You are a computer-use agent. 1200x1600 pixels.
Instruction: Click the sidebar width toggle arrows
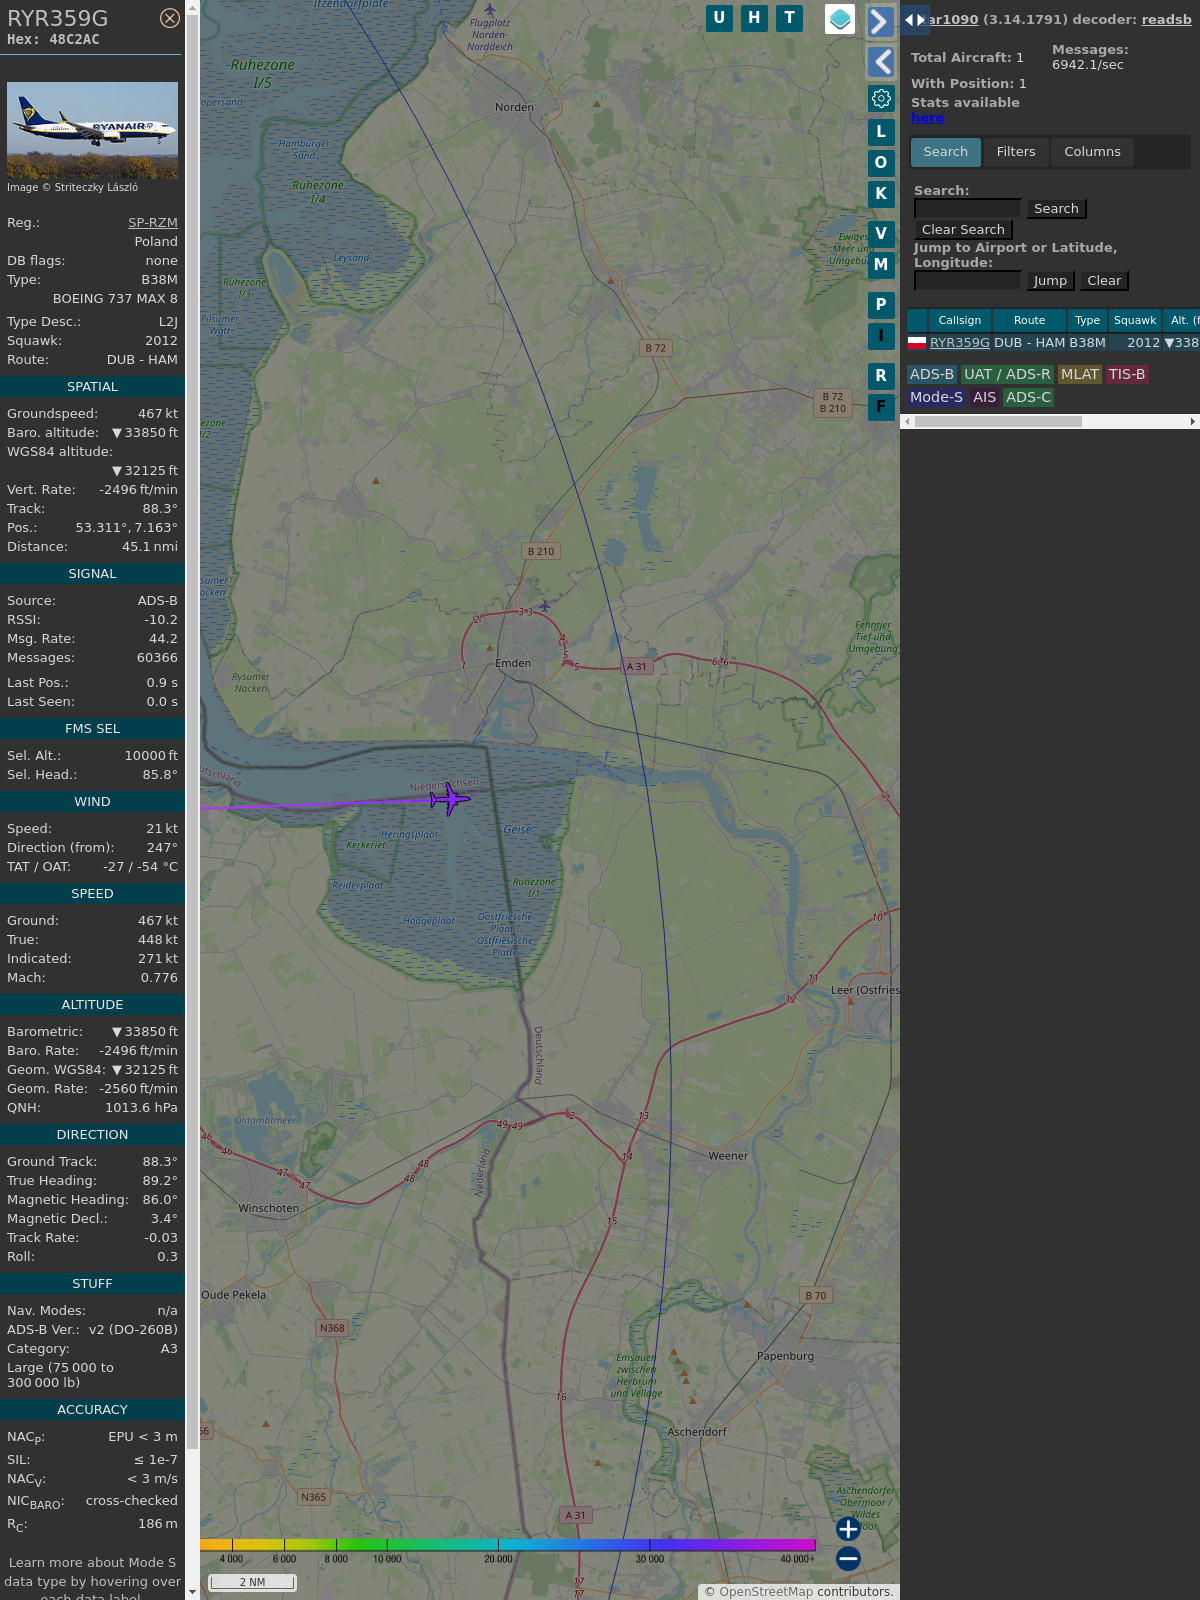(914, 20)
